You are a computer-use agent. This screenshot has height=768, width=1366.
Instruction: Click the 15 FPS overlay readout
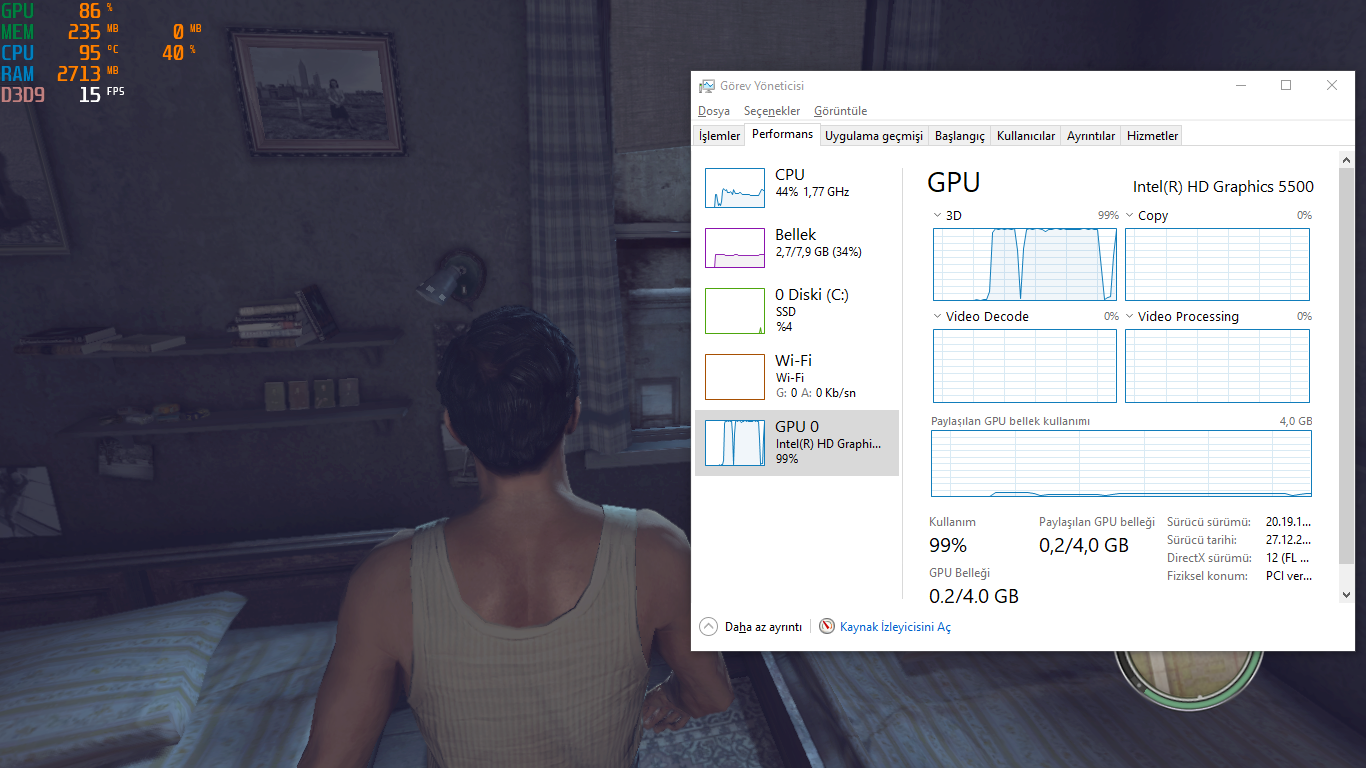pos(102,94)
